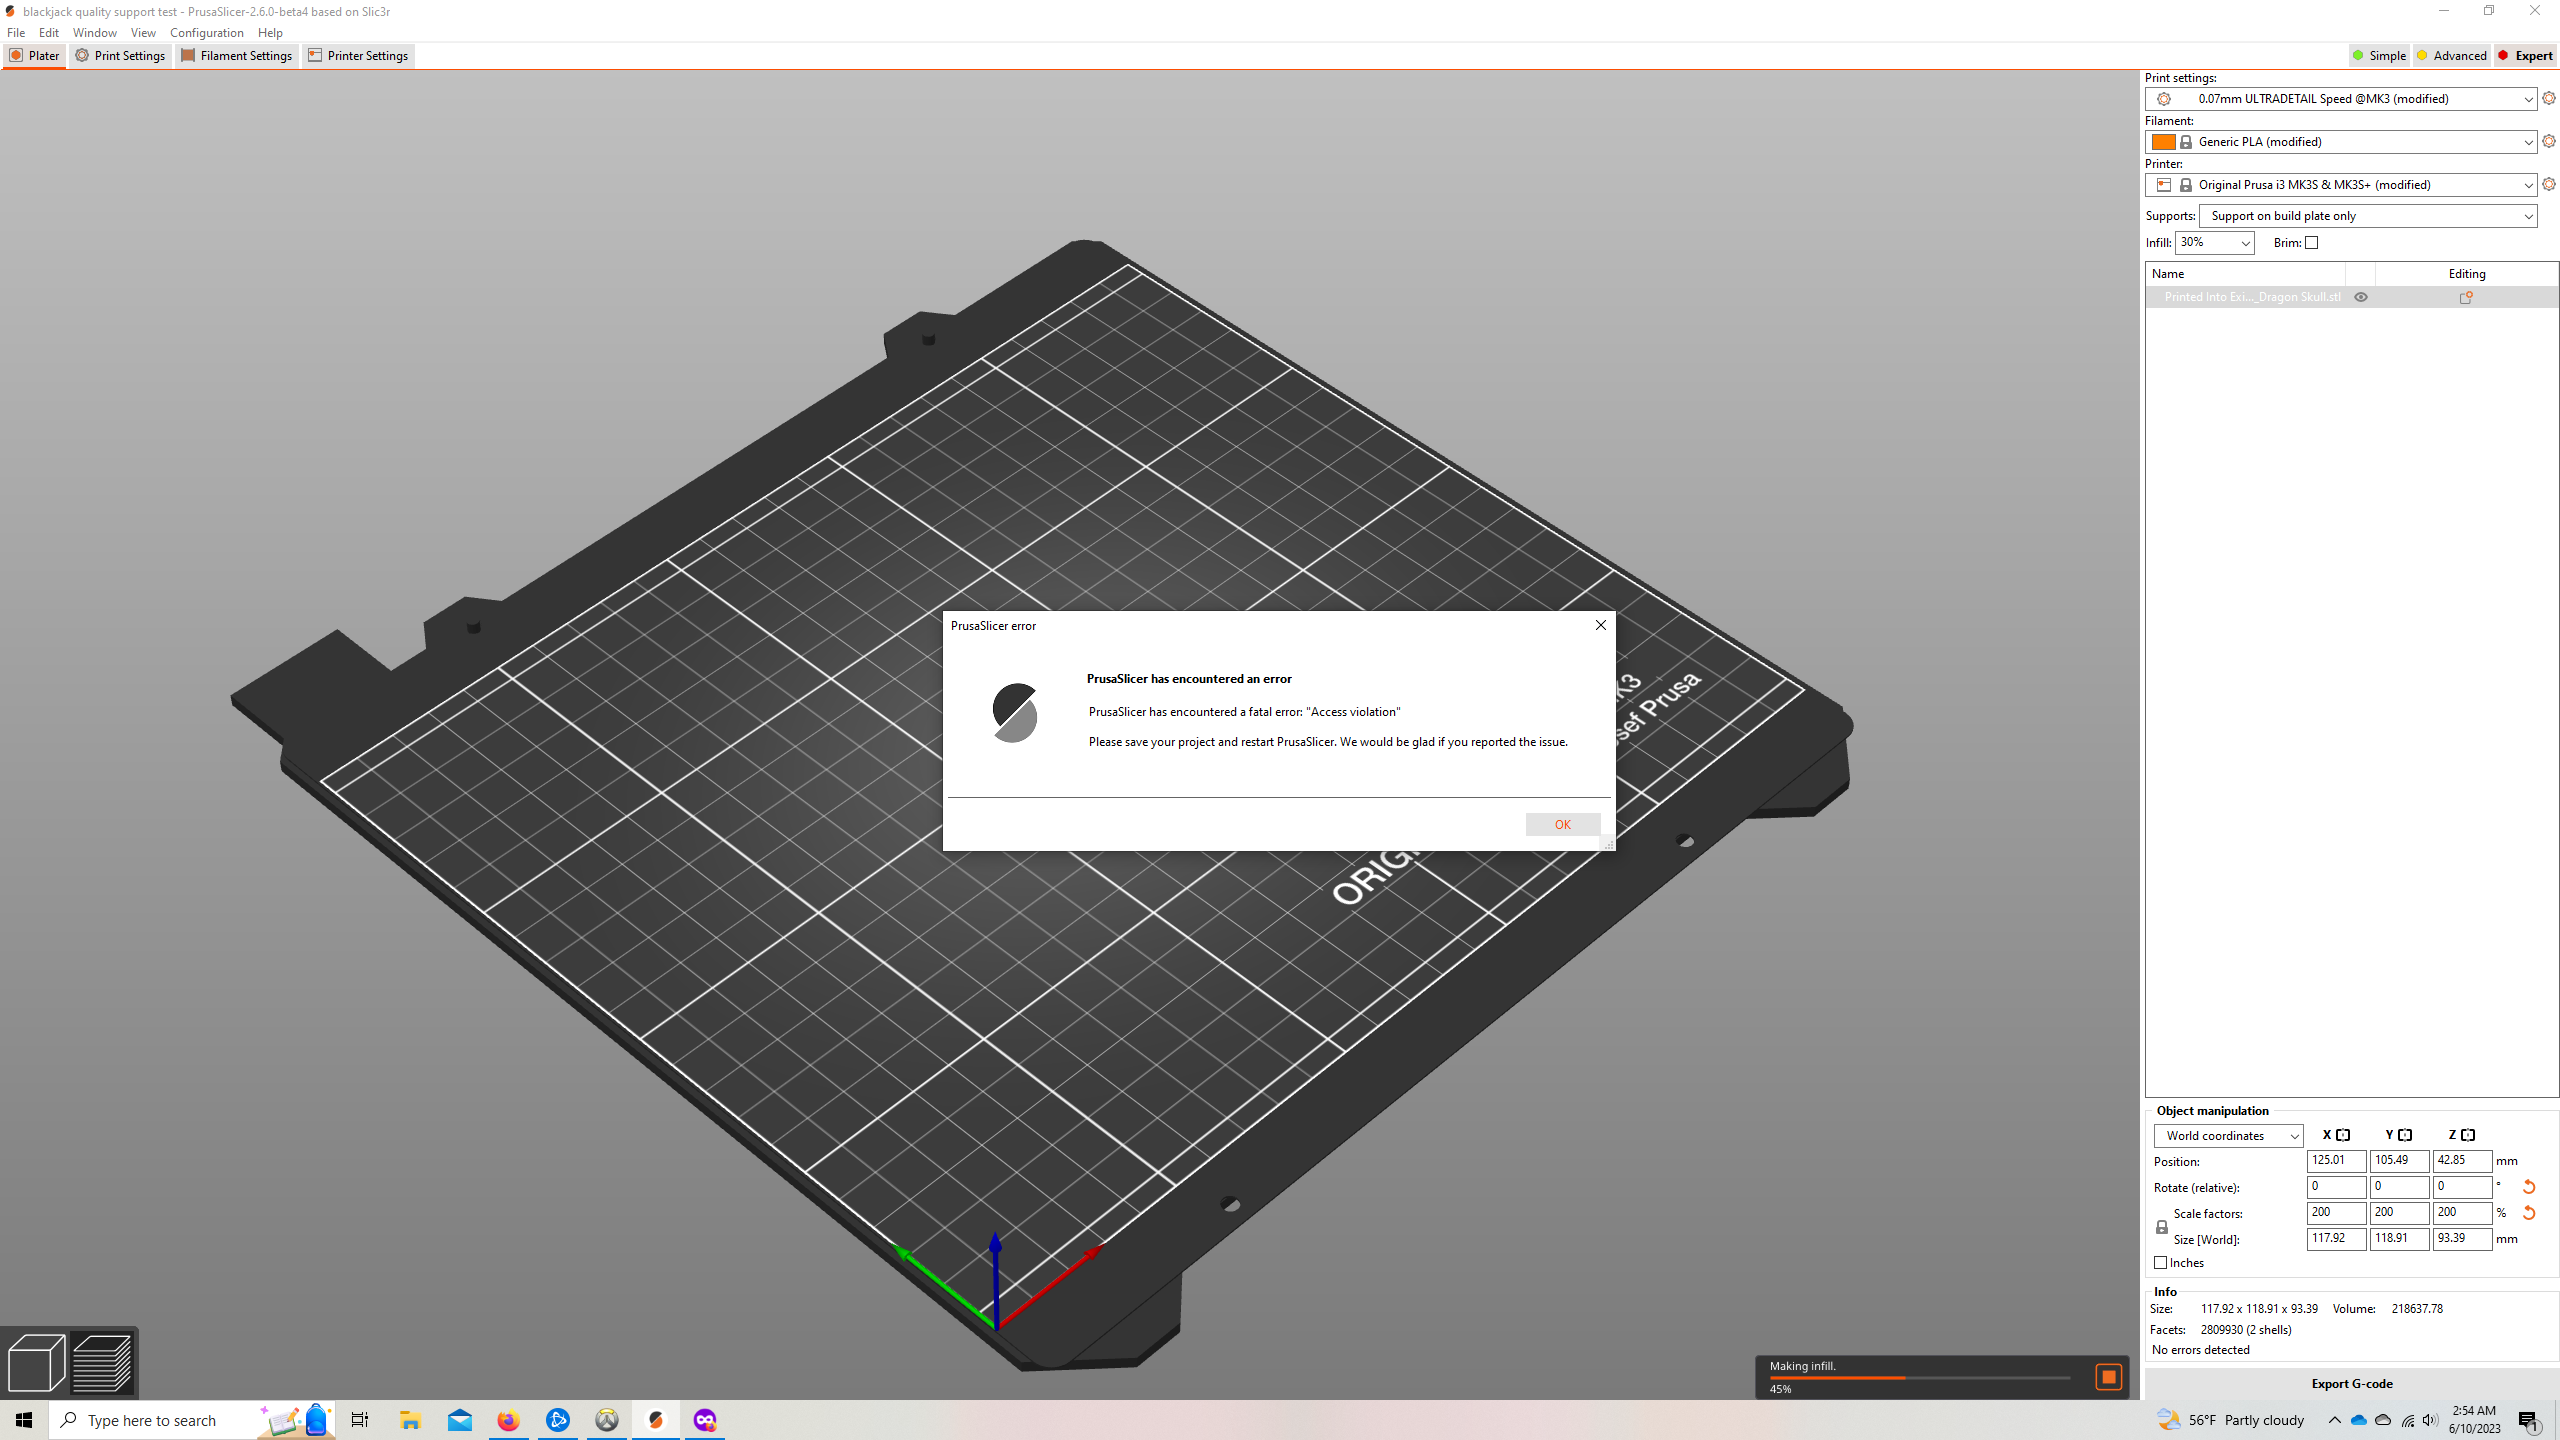2560x1440 pixels.
Task: Switch to sliced layers preview icon
Action: point(103,1362)
